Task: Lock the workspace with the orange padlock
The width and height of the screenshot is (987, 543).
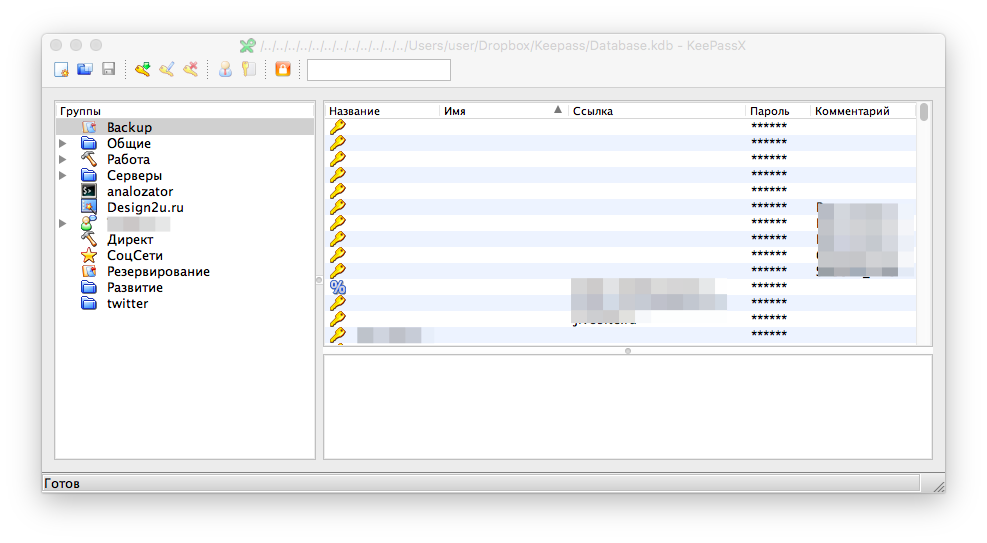Action: (x=283, y=69)
